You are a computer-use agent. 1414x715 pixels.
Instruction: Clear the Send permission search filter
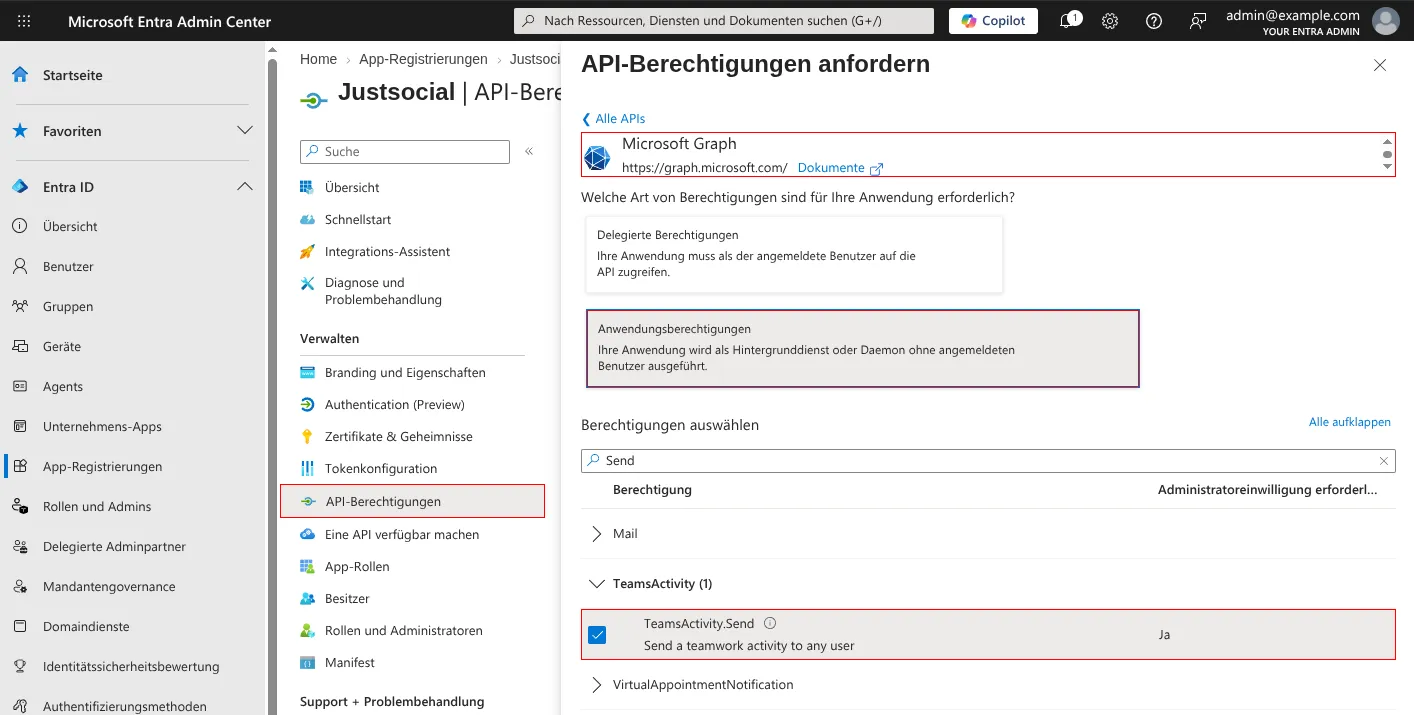coord(1384,461)
